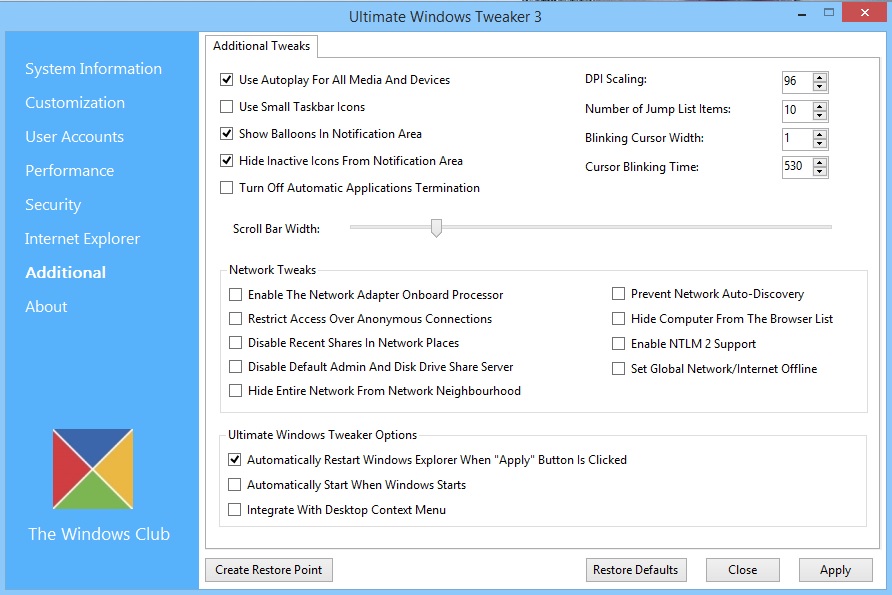This screenshot has height=595, width=892.
Task: Check Restrict Access Over Anonymous Connections
Action: pos(235,319)
